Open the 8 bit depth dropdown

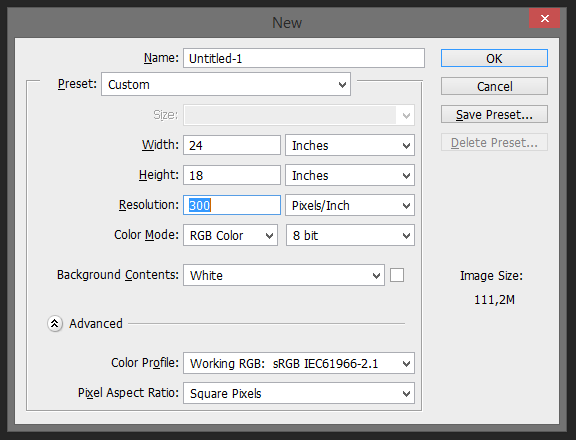[x=350, y=235]
